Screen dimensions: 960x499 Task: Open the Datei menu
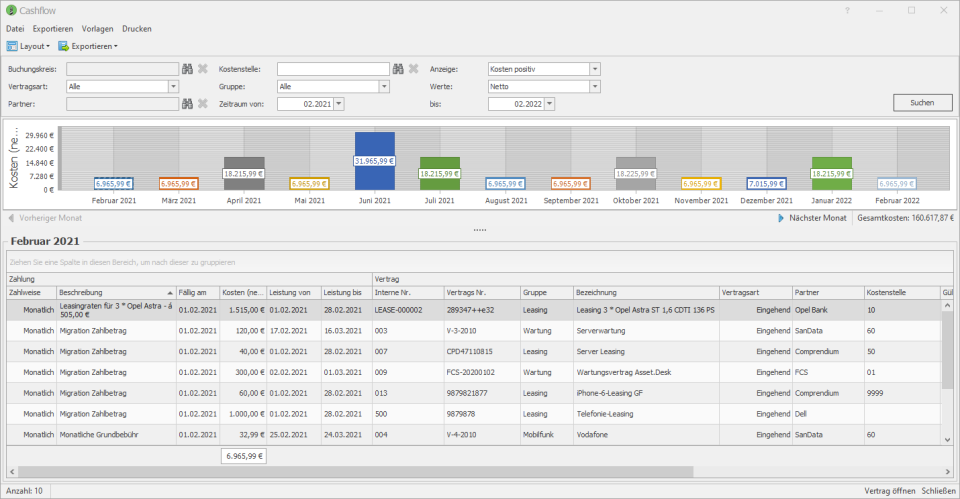(15, 29)
